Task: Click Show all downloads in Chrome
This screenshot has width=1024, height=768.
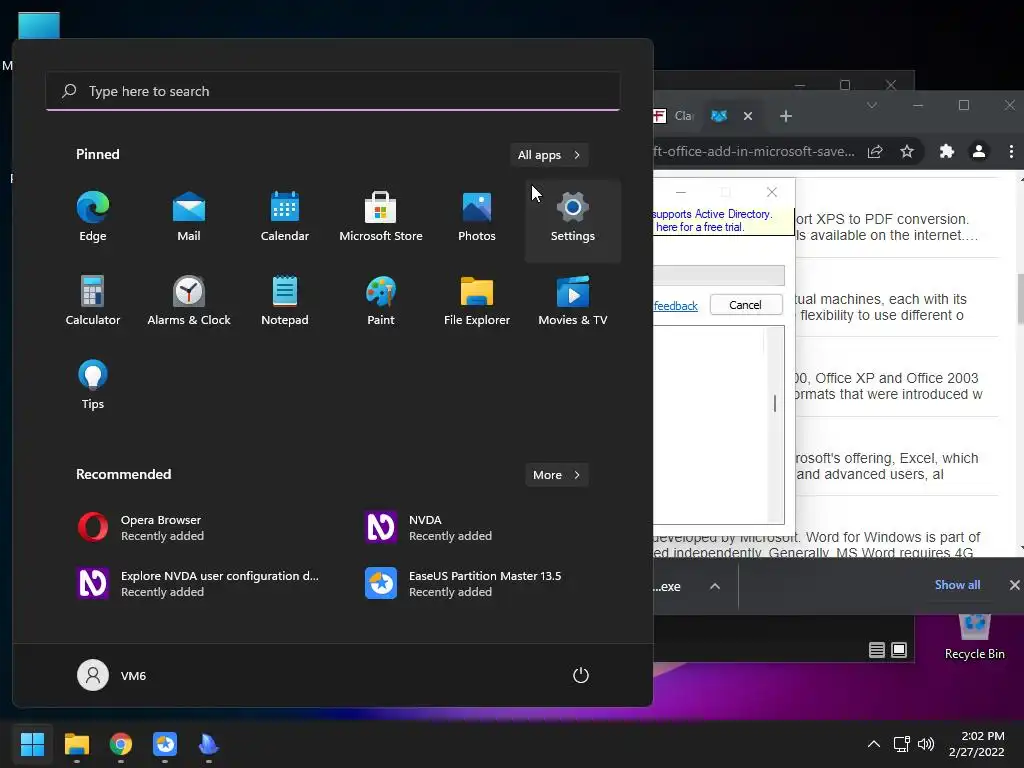Action: [x=957, y=585]
